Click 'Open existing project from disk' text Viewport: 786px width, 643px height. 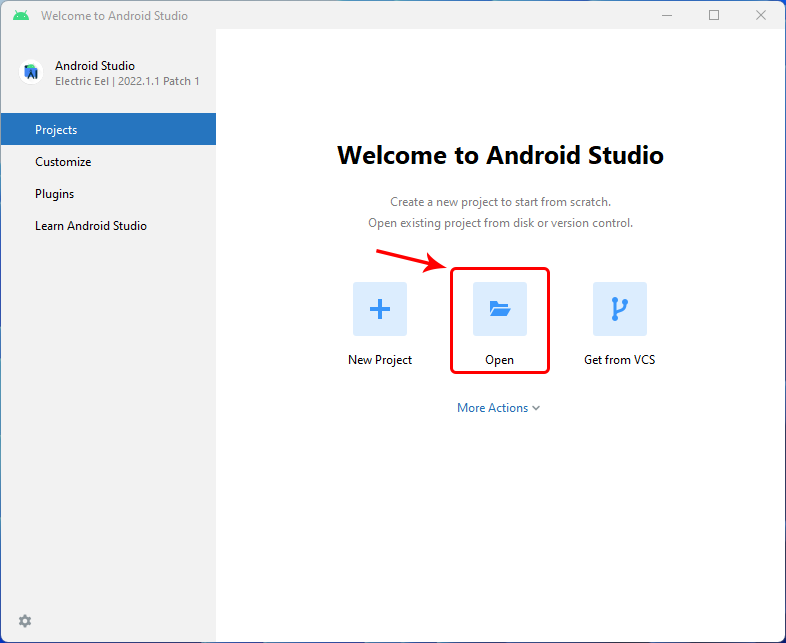pyautogui.click(x=500, y=223)
